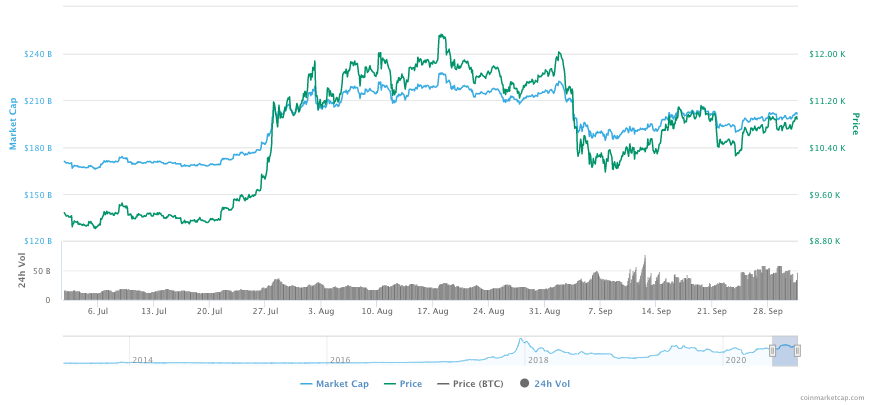Screen dimensions: 883x405
Task: Toggle the Price (BTC) legend item
Action: [x=479, y=384]
